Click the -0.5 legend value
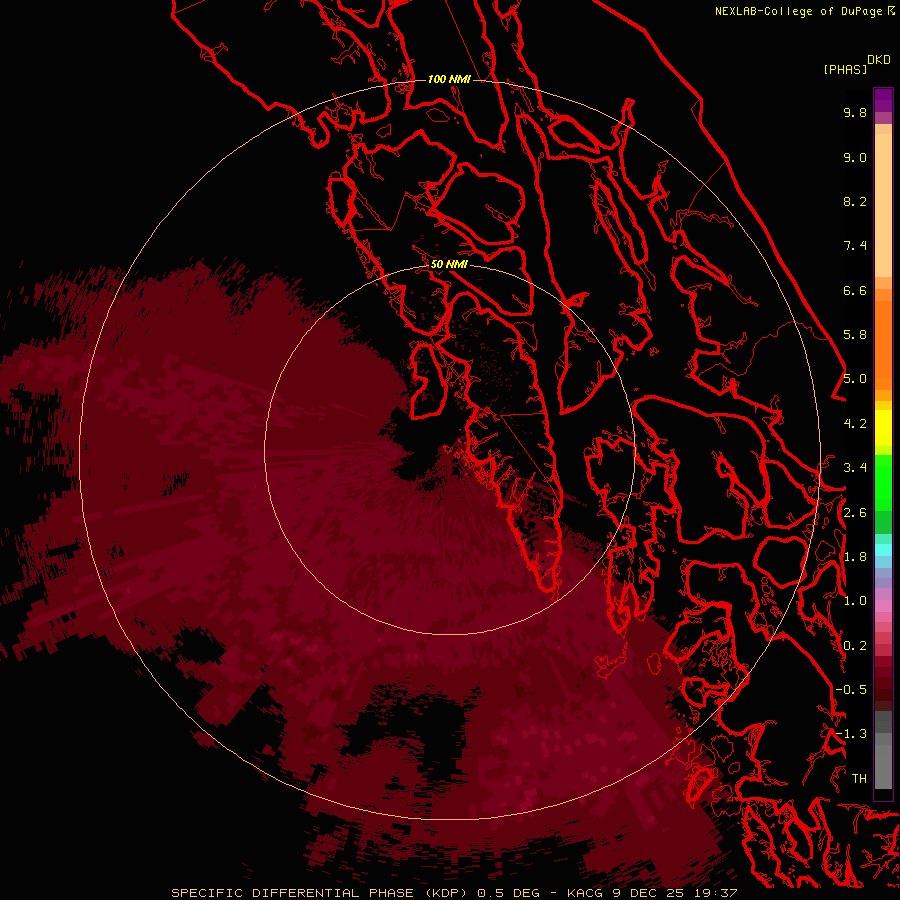 click(851, 690)
